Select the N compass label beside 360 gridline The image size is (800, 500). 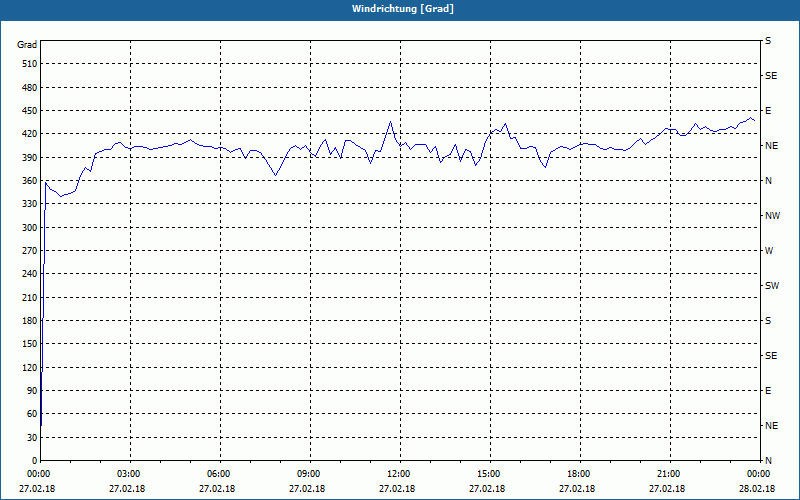tap(768, 181)
